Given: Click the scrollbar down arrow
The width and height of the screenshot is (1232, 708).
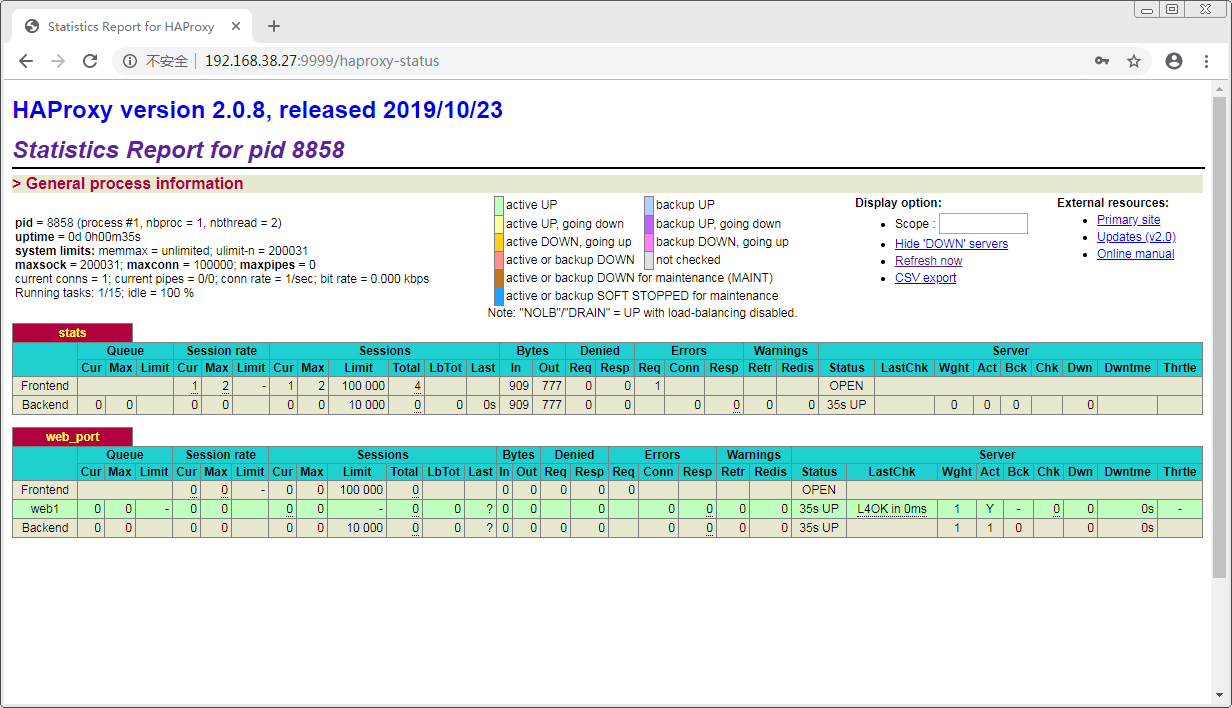Looking at the screenshot, I should pyautogui.click(x=1219, y=697).
